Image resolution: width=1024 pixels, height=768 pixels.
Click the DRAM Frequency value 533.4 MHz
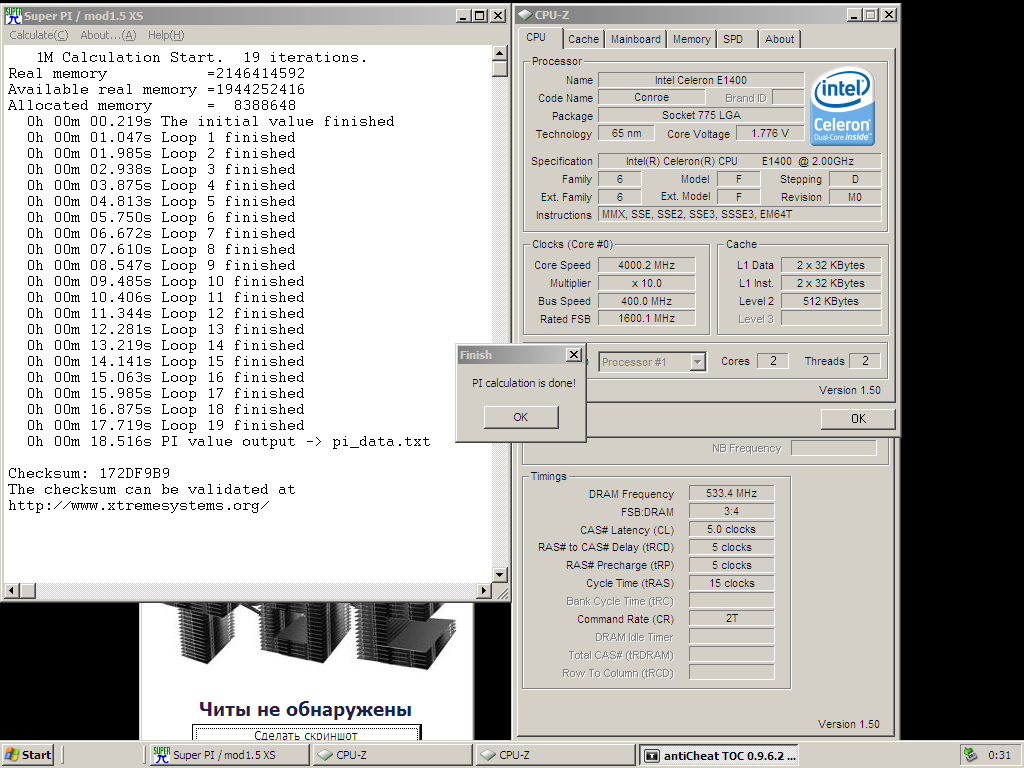pos(731,494)
